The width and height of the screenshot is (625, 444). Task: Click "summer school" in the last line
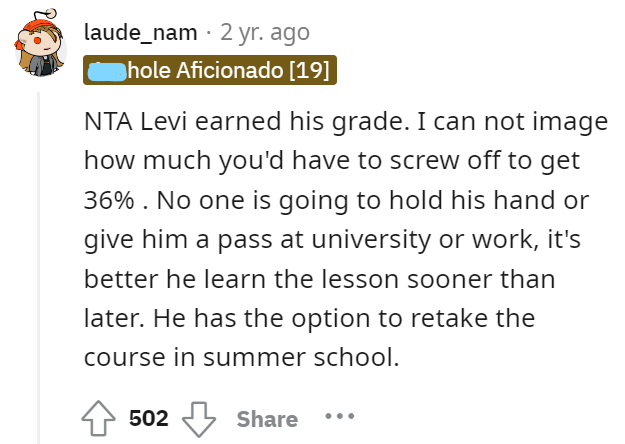click(x=301, y=357)
